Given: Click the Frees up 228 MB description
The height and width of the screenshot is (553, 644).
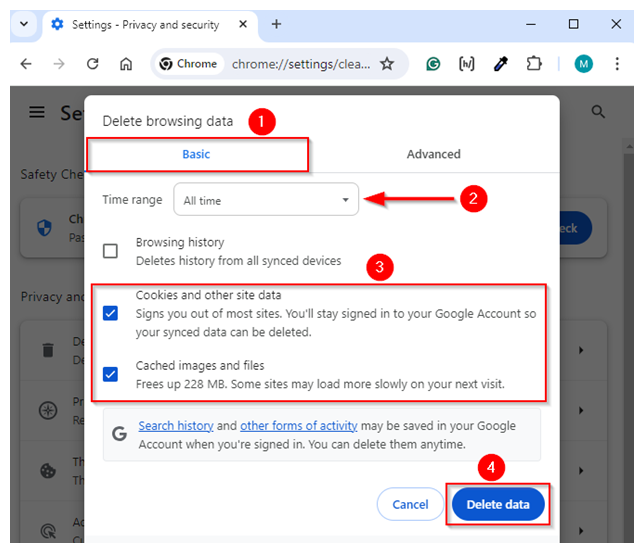Looking at the screenshot, I should [320, 384].
